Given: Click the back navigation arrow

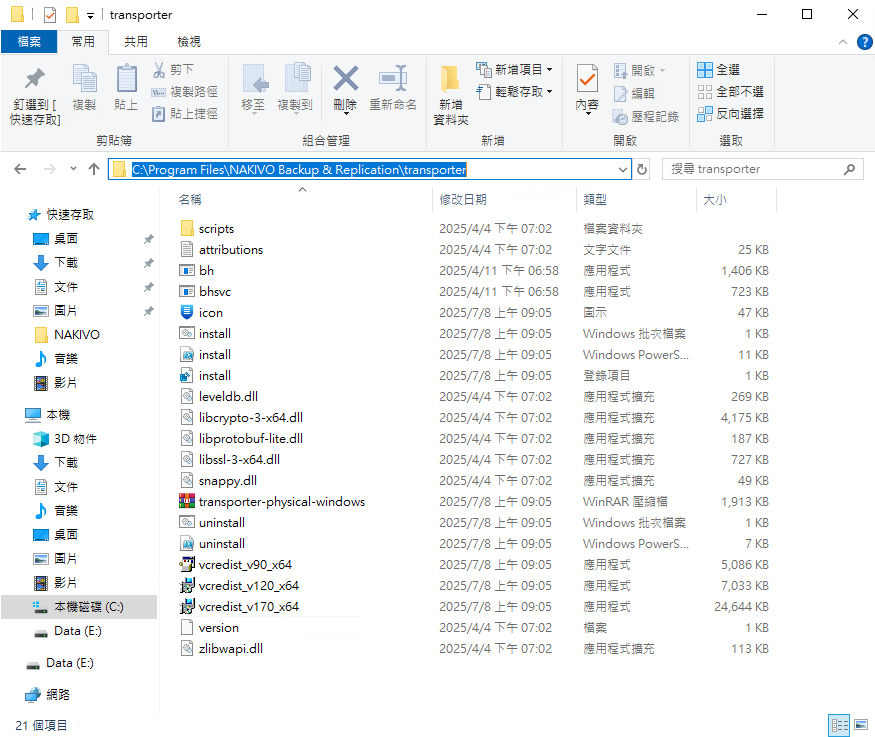Looking at the screenshot, I should pyautogui.click(x=21, y=169).
